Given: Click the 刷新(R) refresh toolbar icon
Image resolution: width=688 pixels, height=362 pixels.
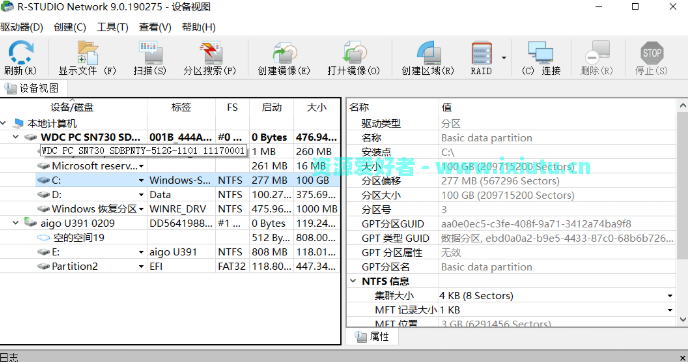Looking at the screenshot, I should pyautogui.click(x=20, y=52).
